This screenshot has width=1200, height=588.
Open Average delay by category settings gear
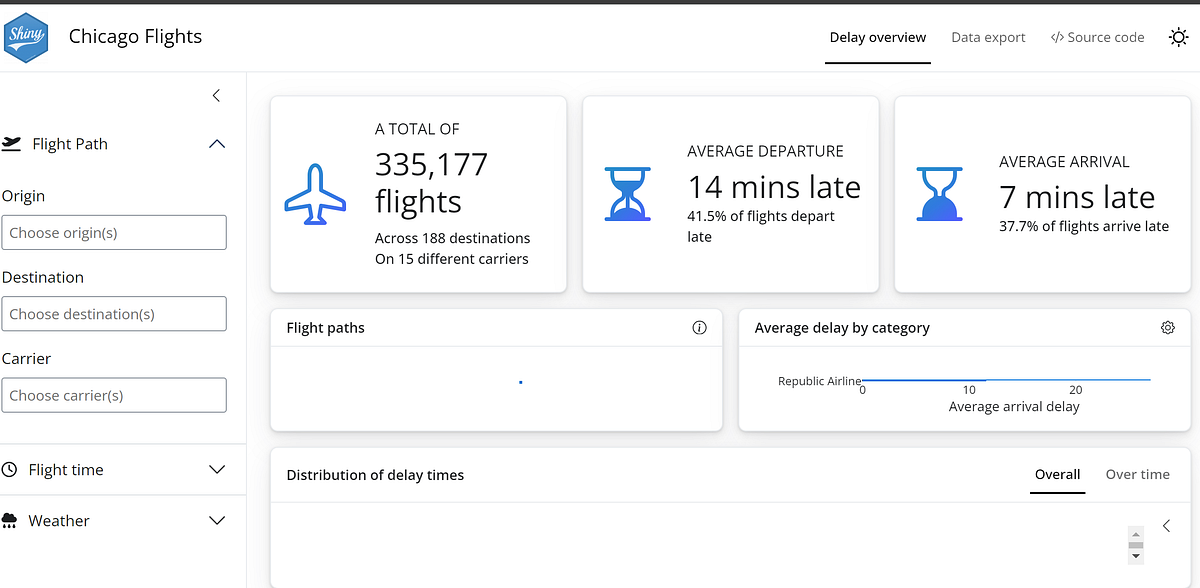point(1167,327)
